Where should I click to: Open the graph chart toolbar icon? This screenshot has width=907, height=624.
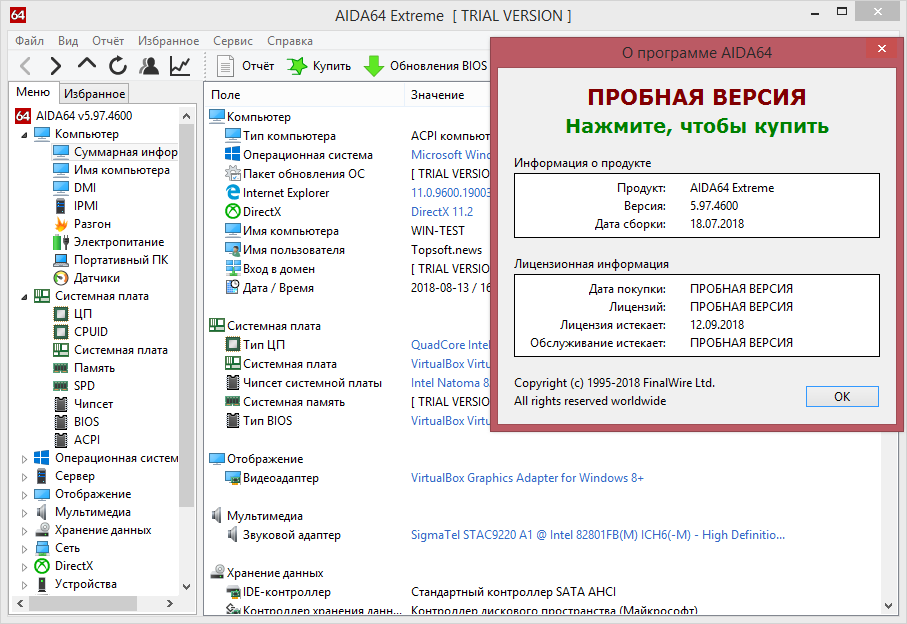(x=180, y=66)
